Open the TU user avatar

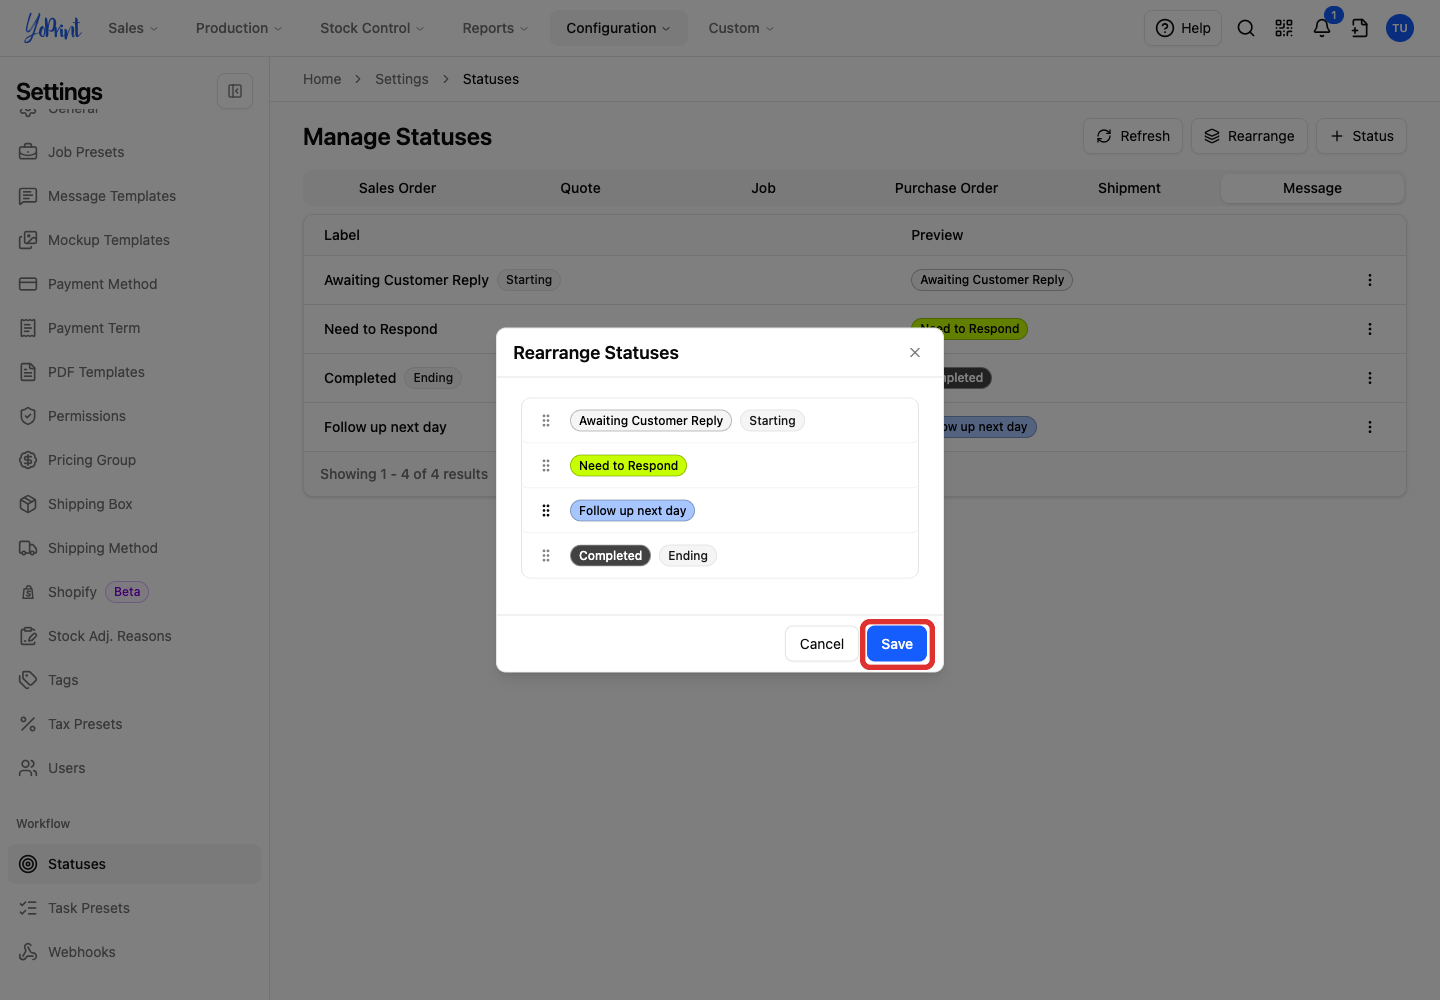point(1400,28)
